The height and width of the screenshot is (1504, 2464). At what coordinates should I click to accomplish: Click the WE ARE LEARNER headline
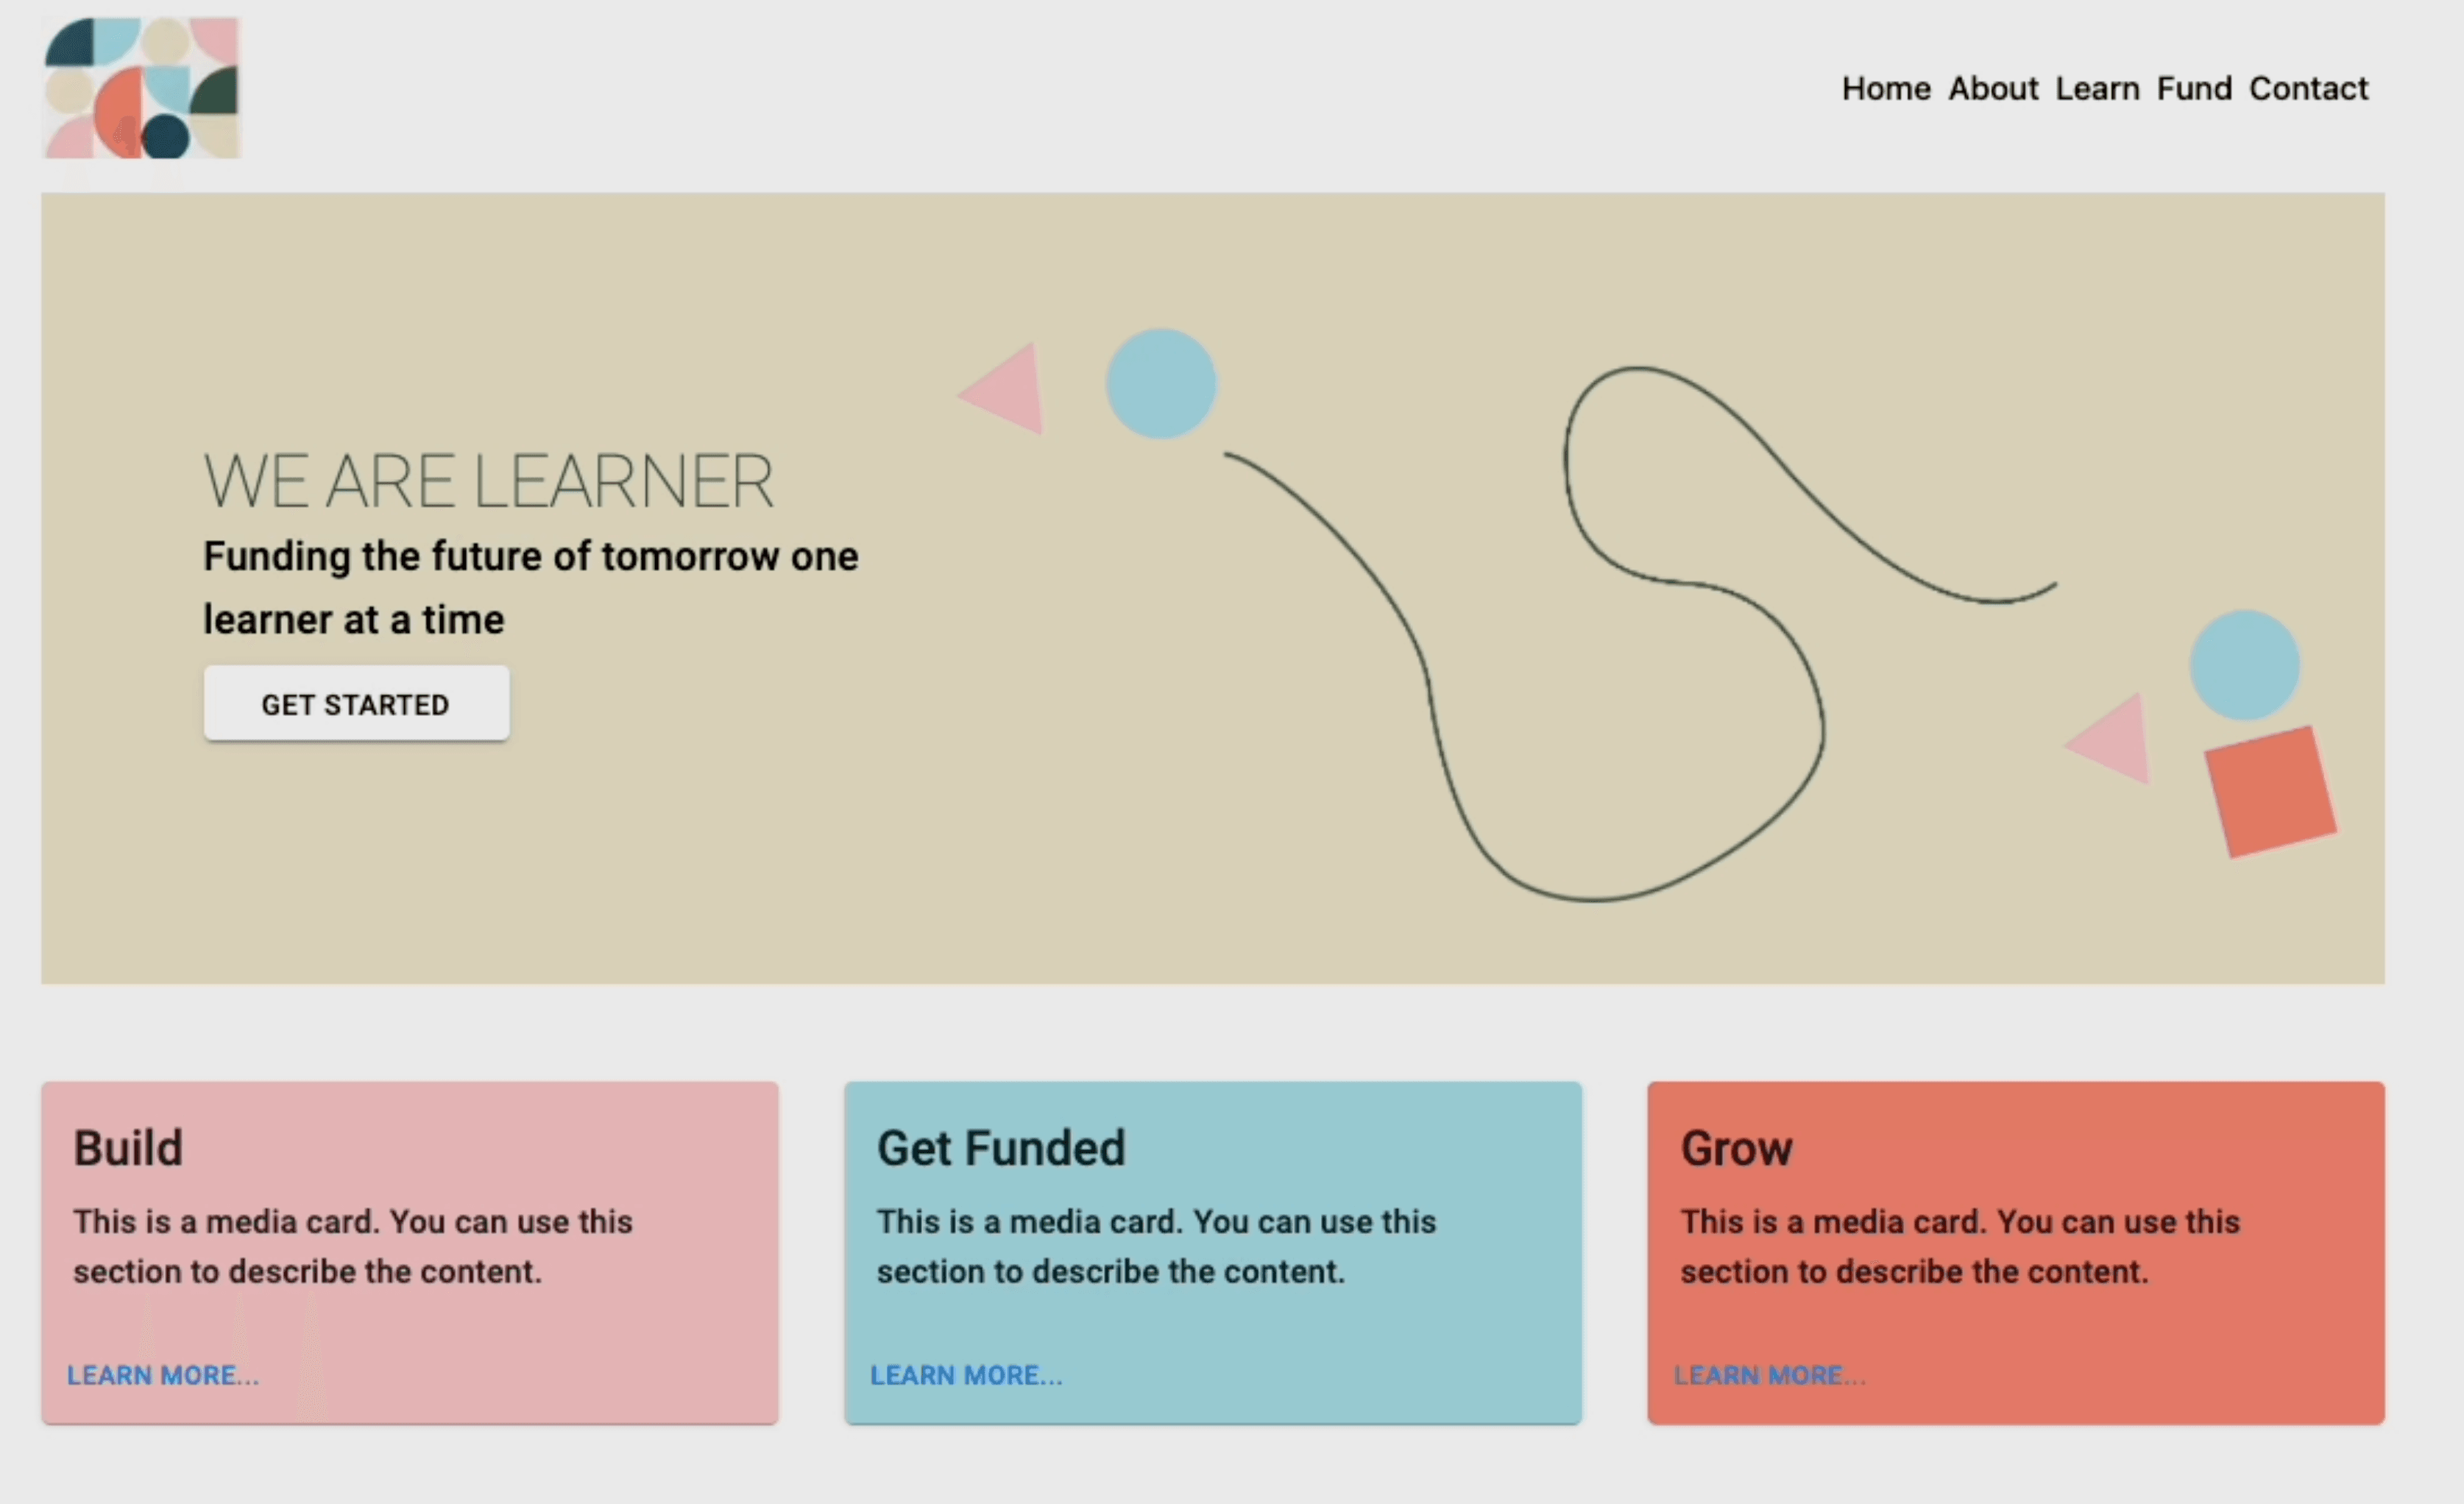click(487, 480)
